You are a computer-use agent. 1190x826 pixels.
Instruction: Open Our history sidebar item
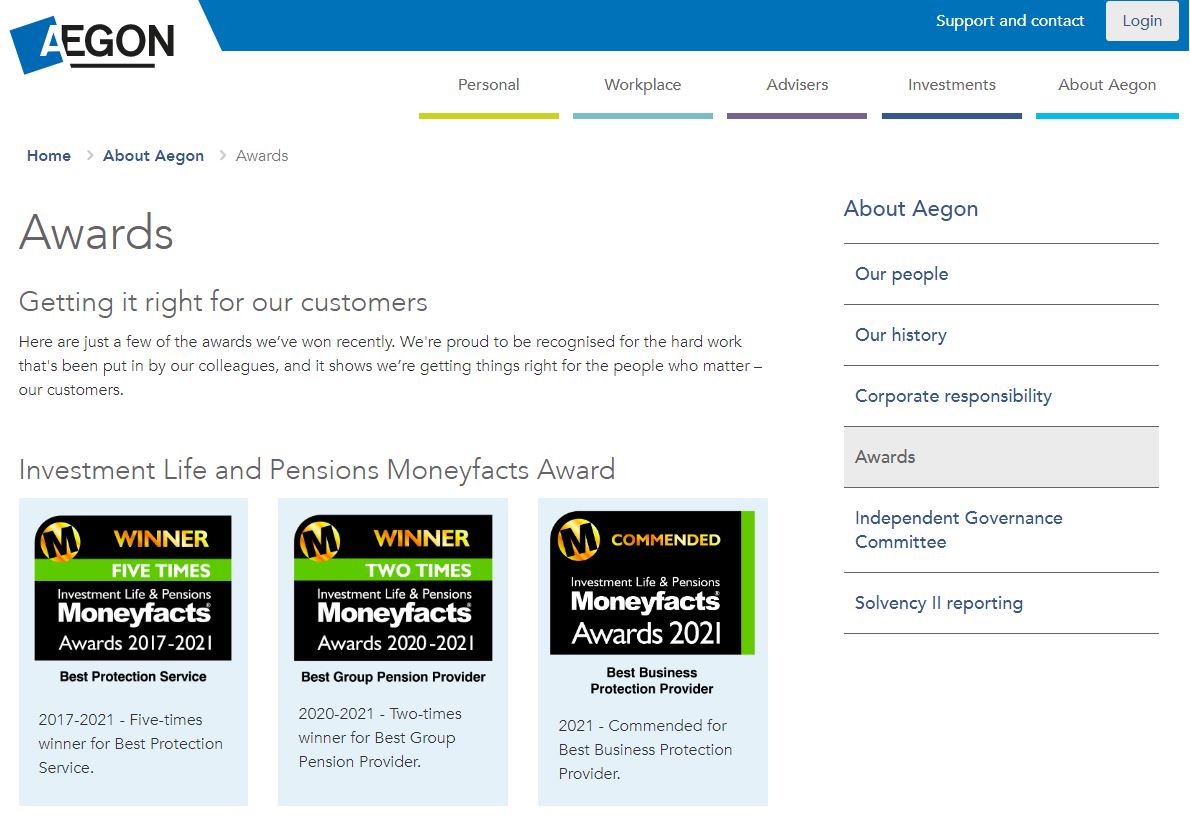coord(1001,335)
